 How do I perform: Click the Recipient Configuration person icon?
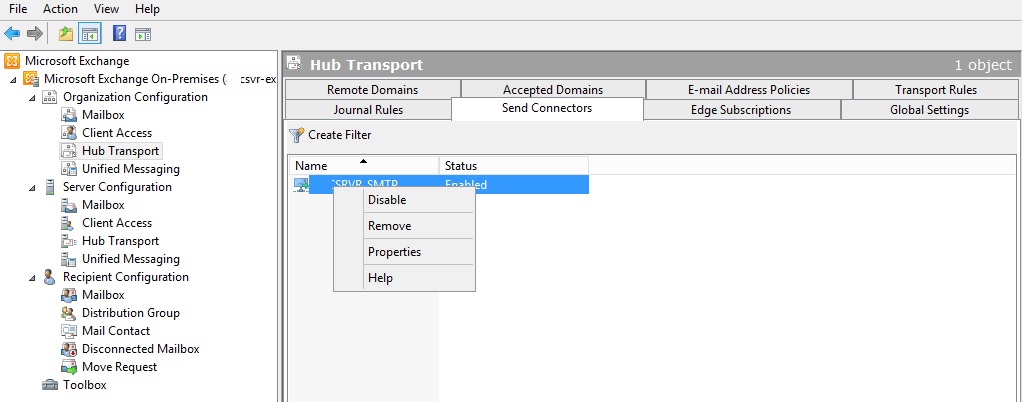pyautogui.click(x=50, y=277)
